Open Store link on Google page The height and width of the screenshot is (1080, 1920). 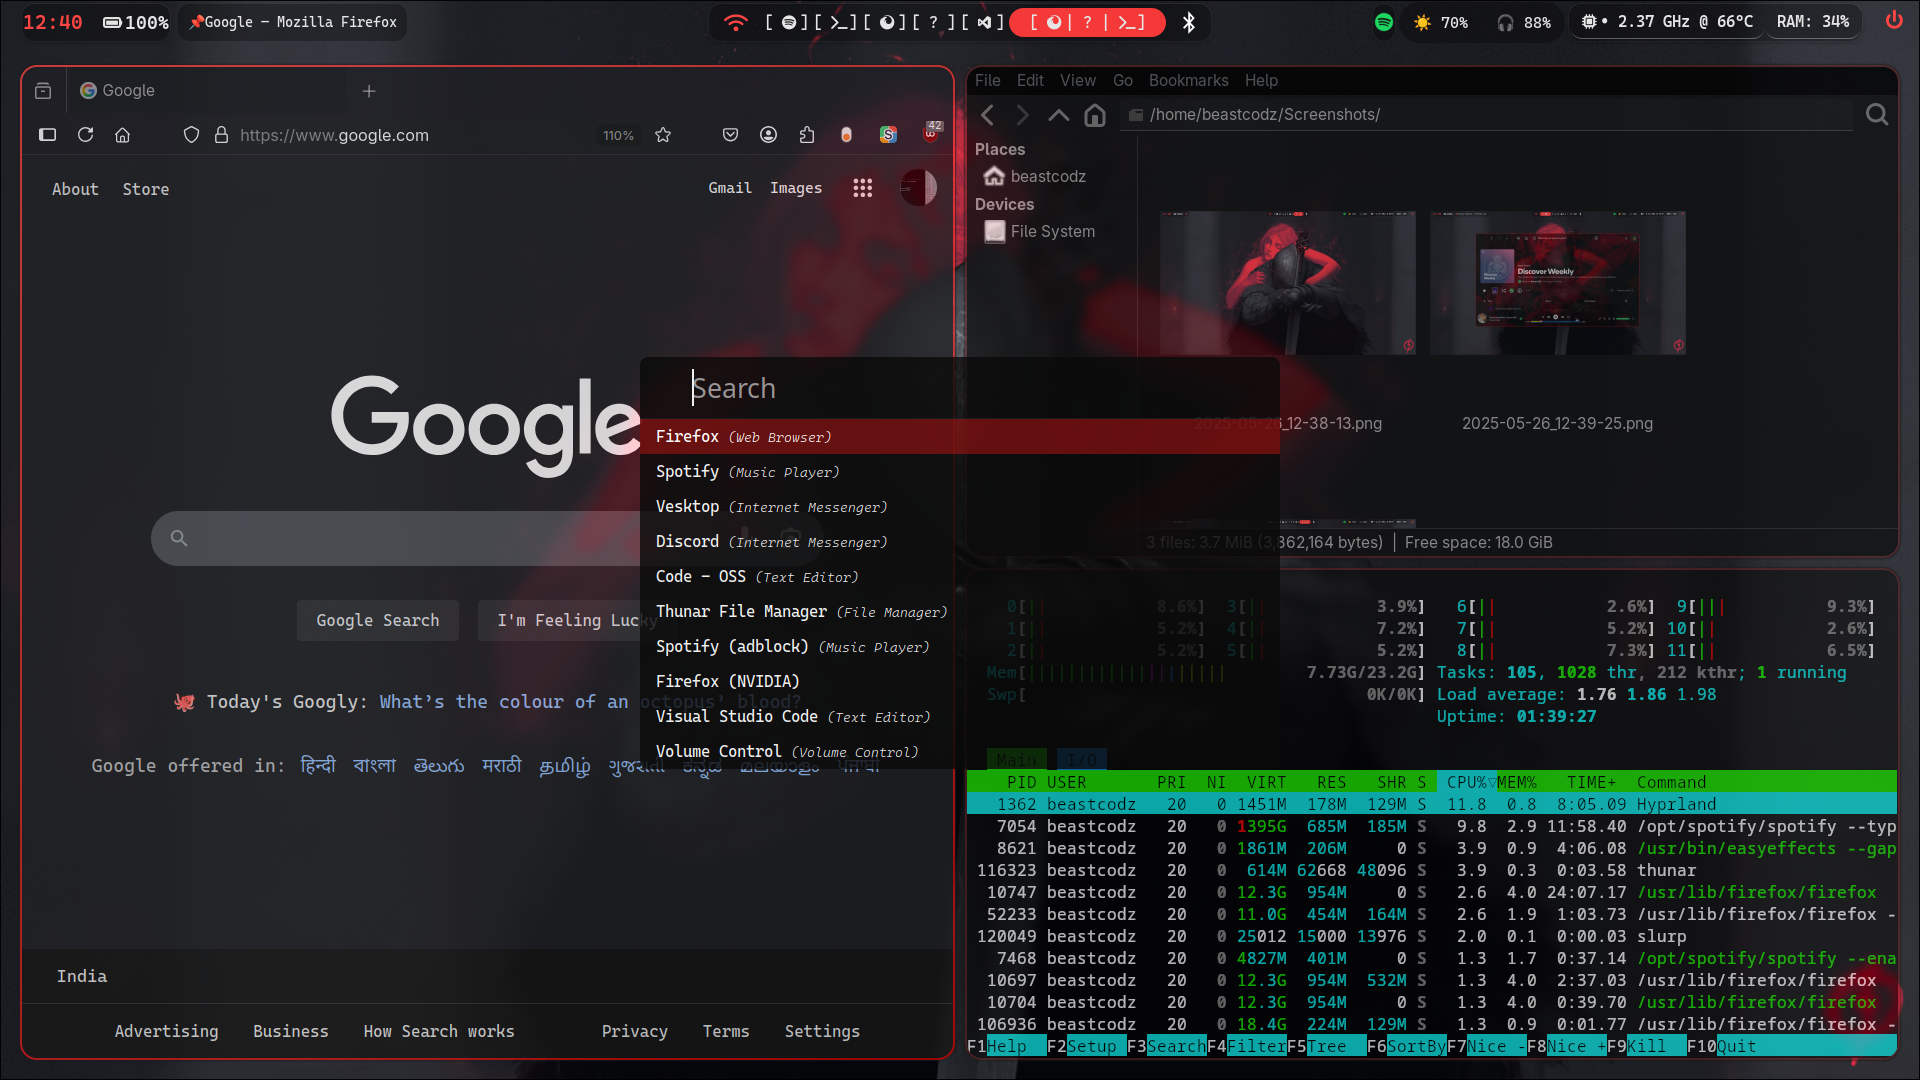coord(146,189)
